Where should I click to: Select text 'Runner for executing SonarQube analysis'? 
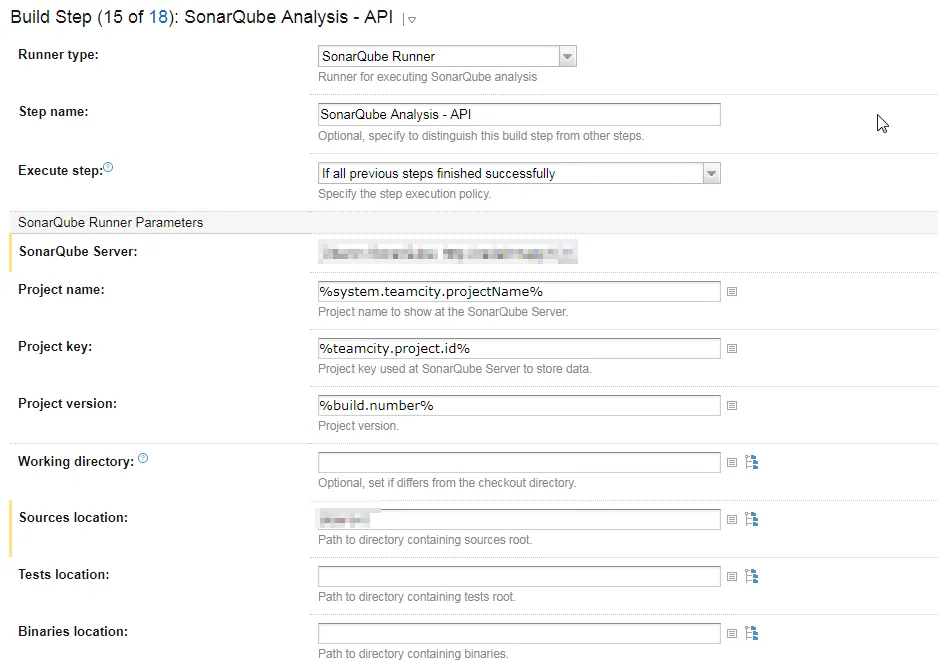(x=428, y=77)
